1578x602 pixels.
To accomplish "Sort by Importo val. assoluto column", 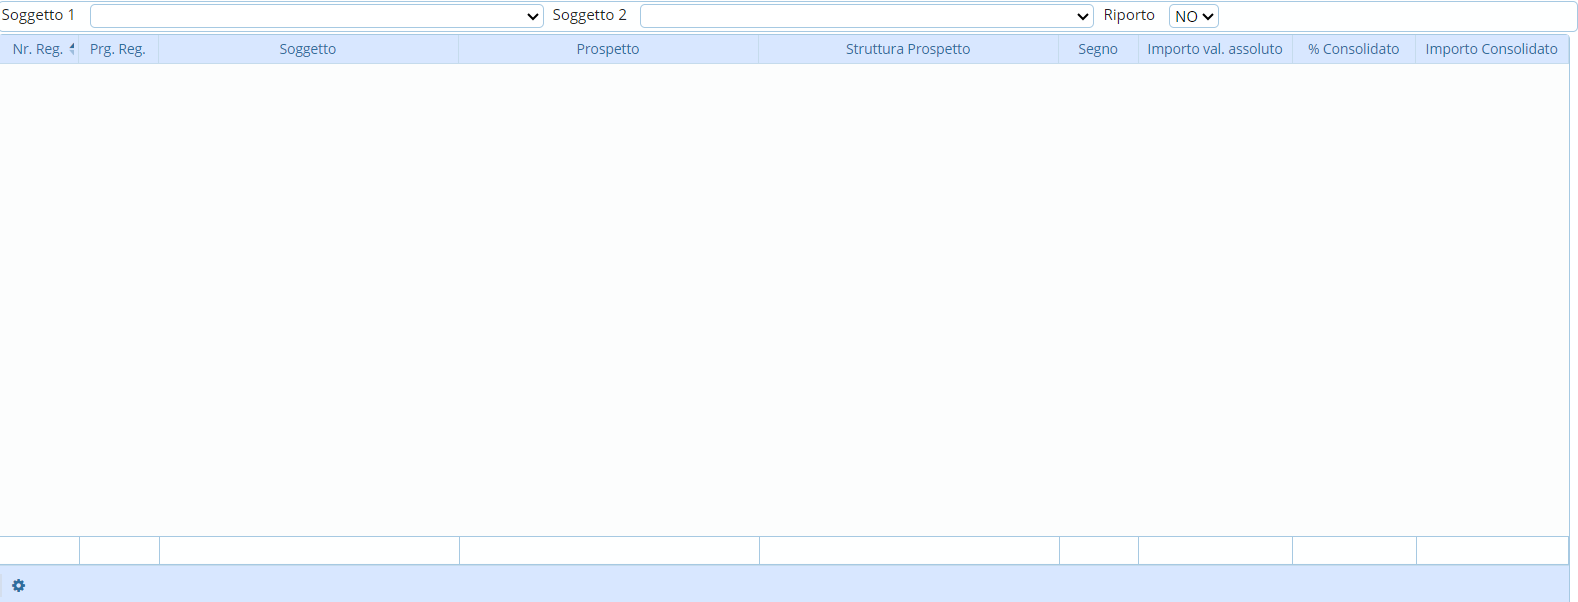I will (x=1215, y=49).
